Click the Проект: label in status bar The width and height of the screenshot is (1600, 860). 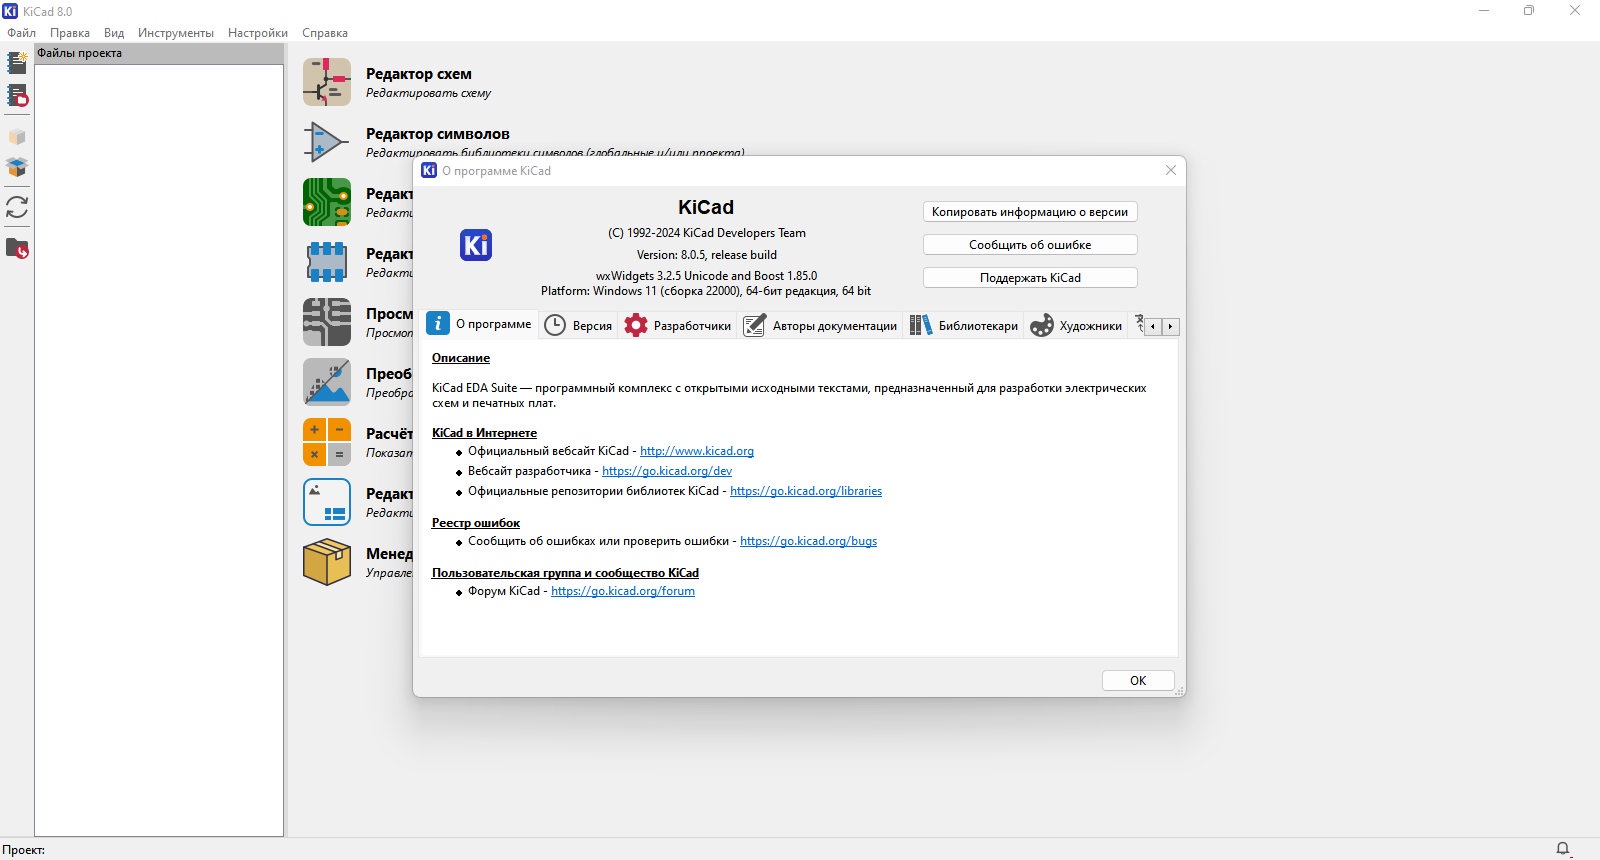tap(23, 850)
